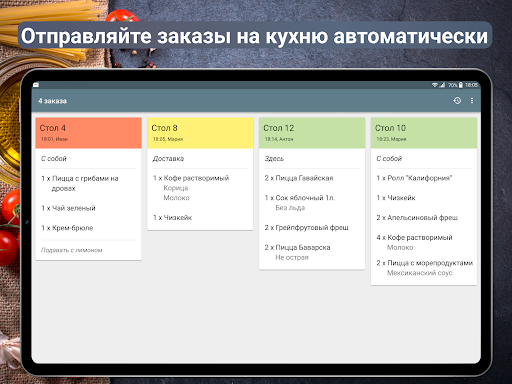This screenshot has width=512, height=384.
Task: Tap the notification icon in status bar
Action: click(36, 85)
